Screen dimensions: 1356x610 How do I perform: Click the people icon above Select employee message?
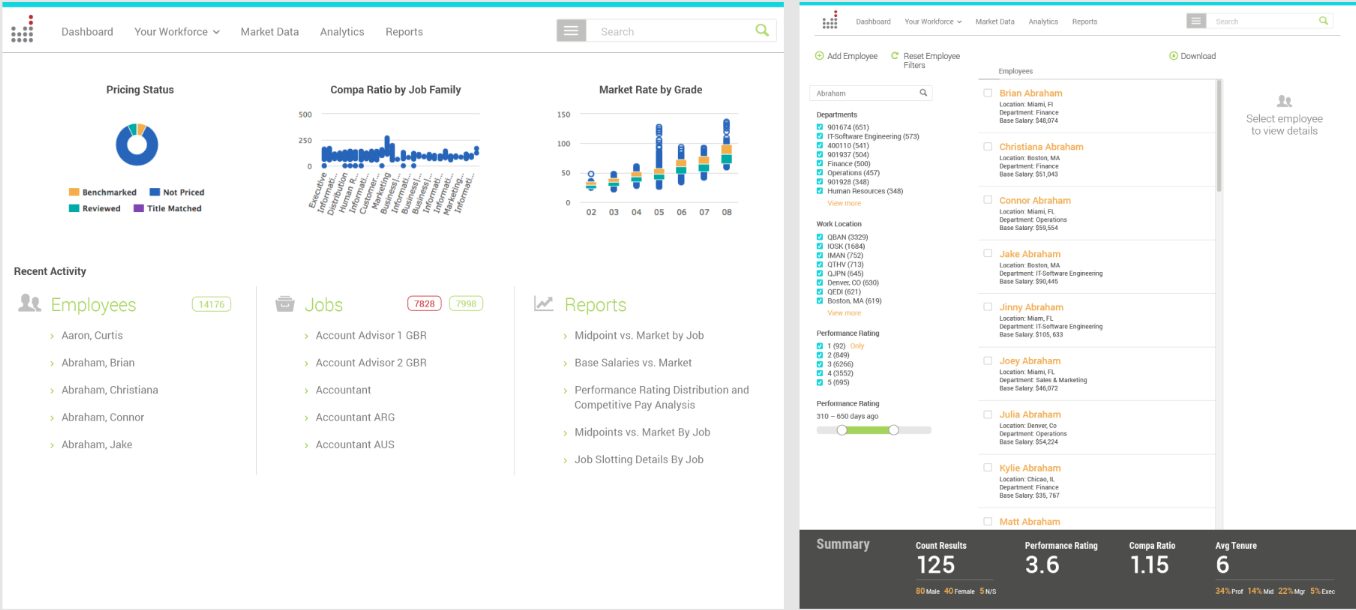(1284, 101)
